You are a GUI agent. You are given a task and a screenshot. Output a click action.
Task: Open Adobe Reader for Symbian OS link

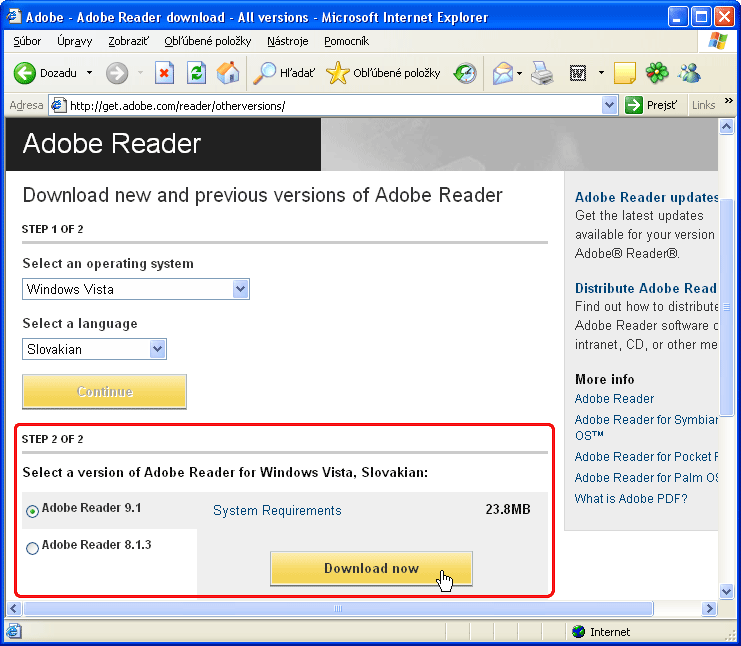(x=646, y=427)
